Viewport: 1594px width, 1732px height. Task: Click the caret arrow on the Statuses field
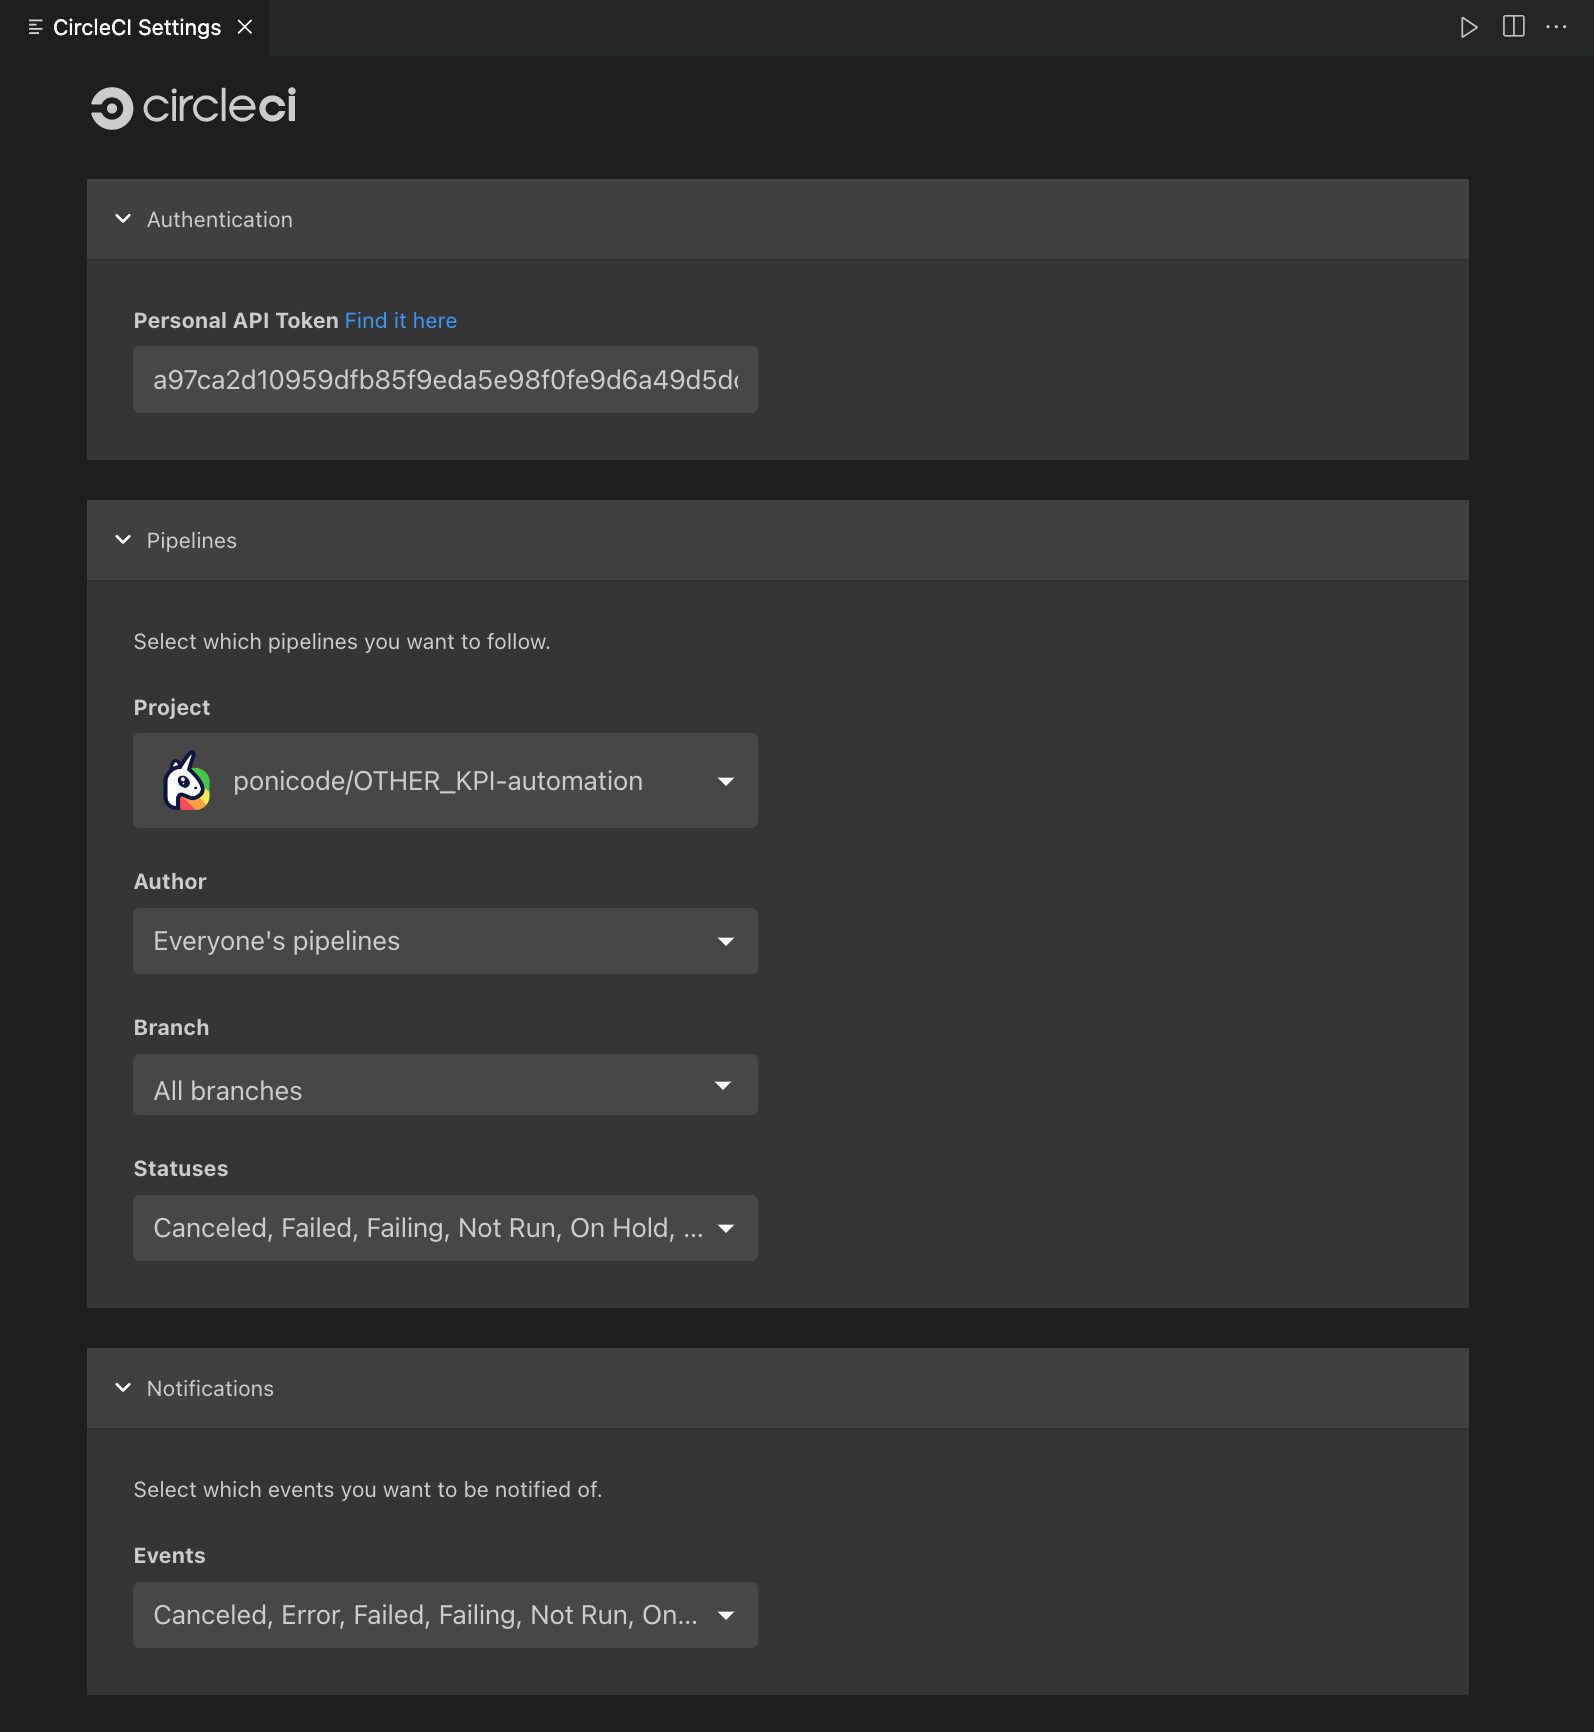(726, 1228)
